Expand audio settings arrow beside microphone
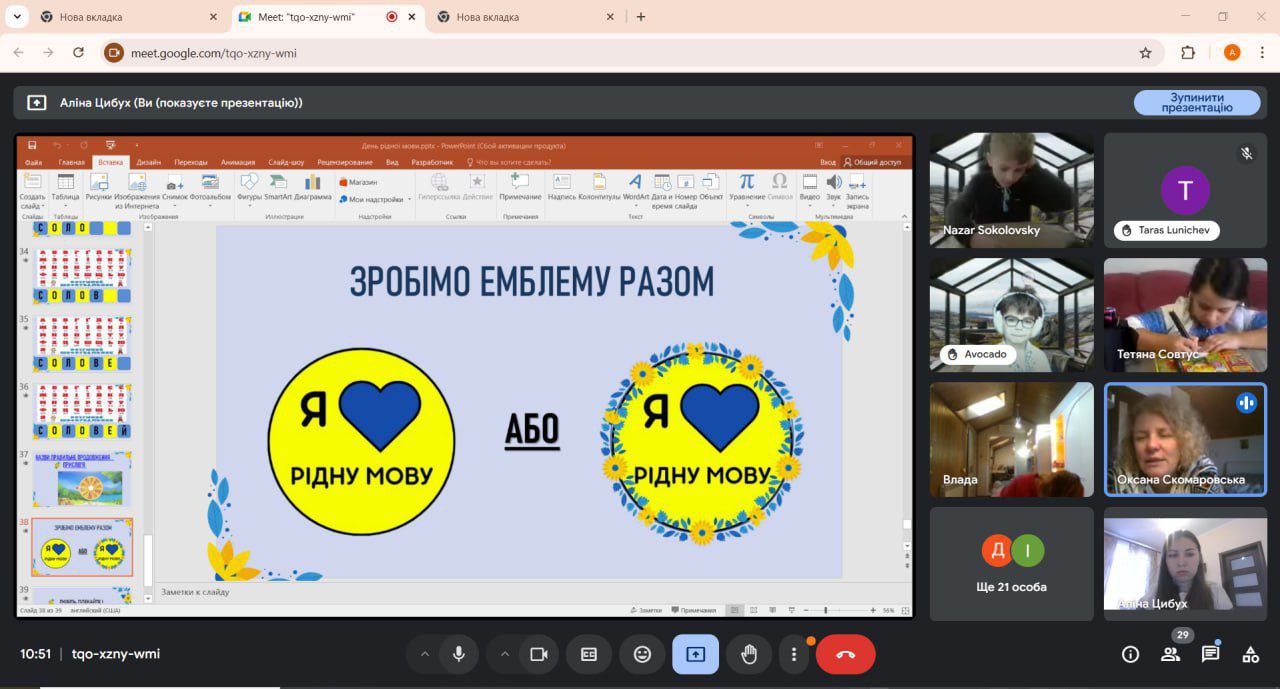1280x689 pixels. point(425,654)
